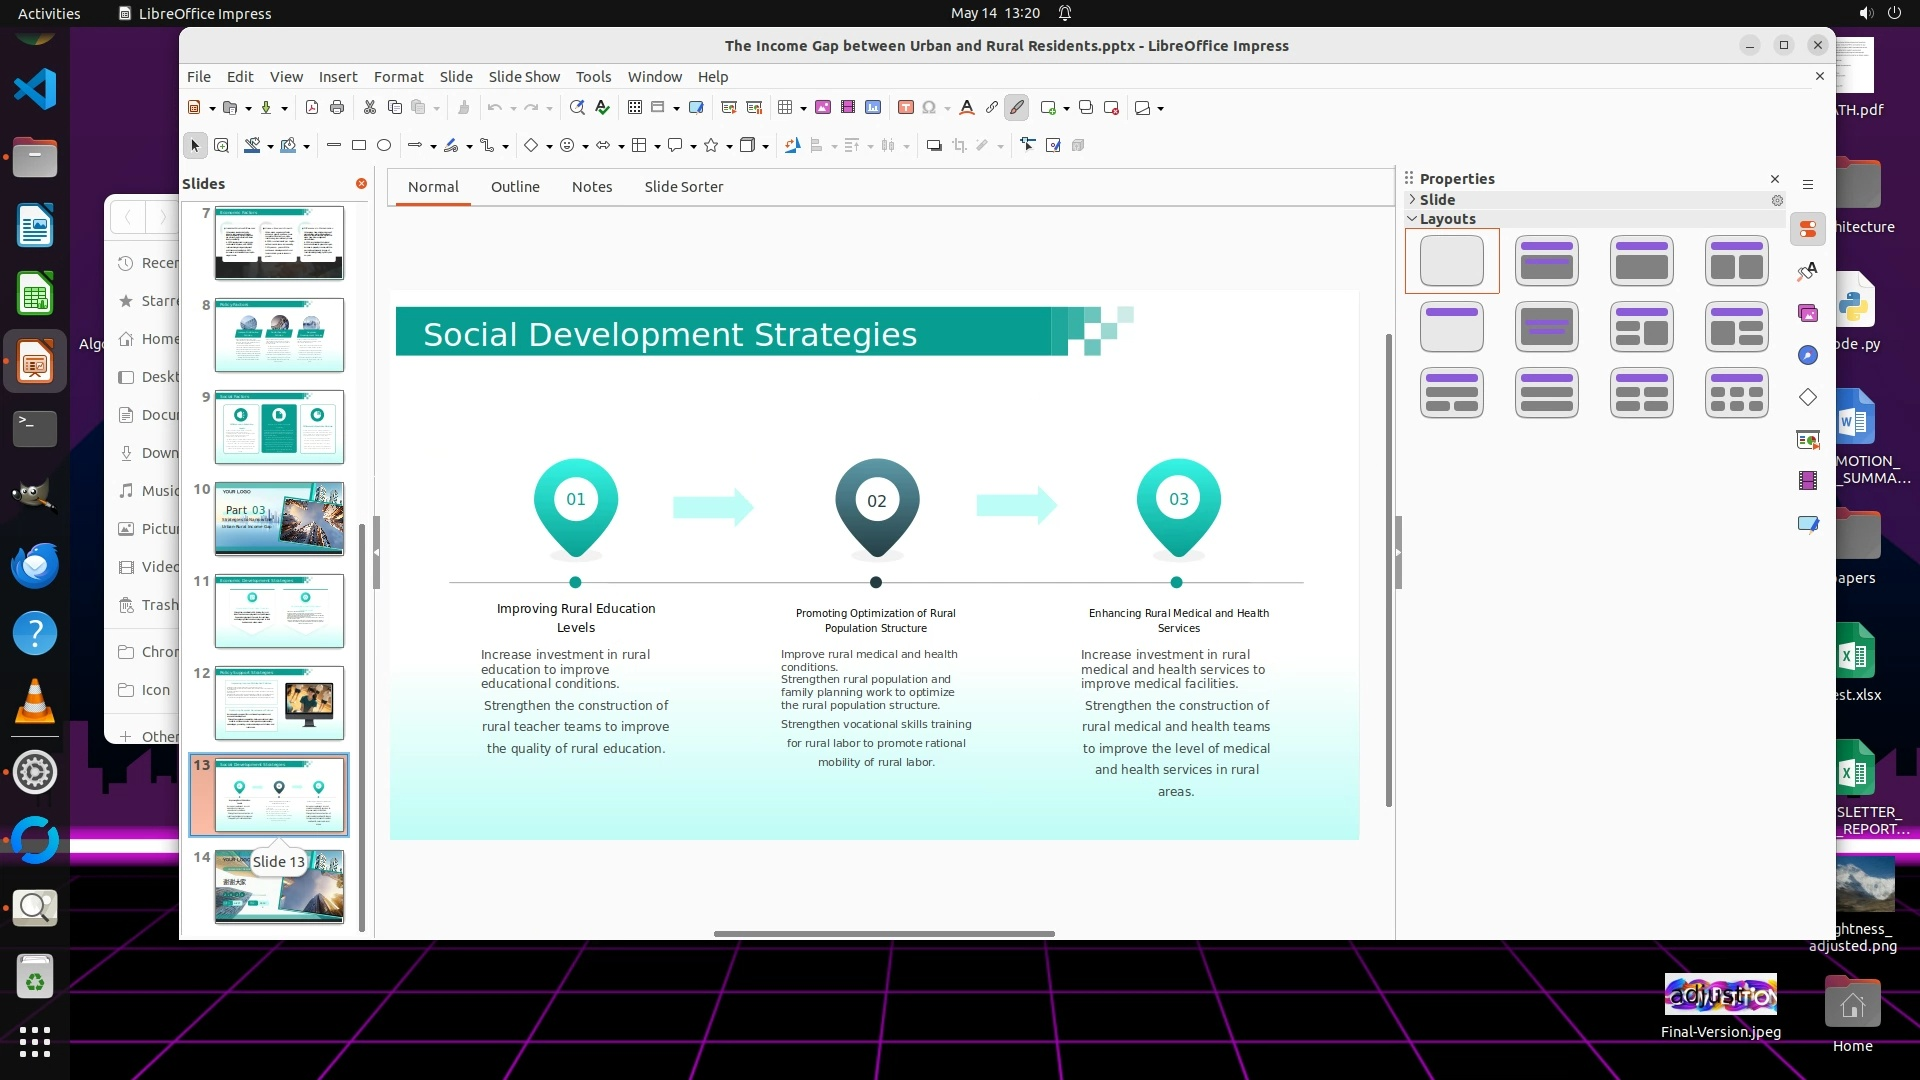Viewport: 1920px width, 1080px height.
Task: Toggle Point Edit Mode button
Action: tap(1028, 146)
